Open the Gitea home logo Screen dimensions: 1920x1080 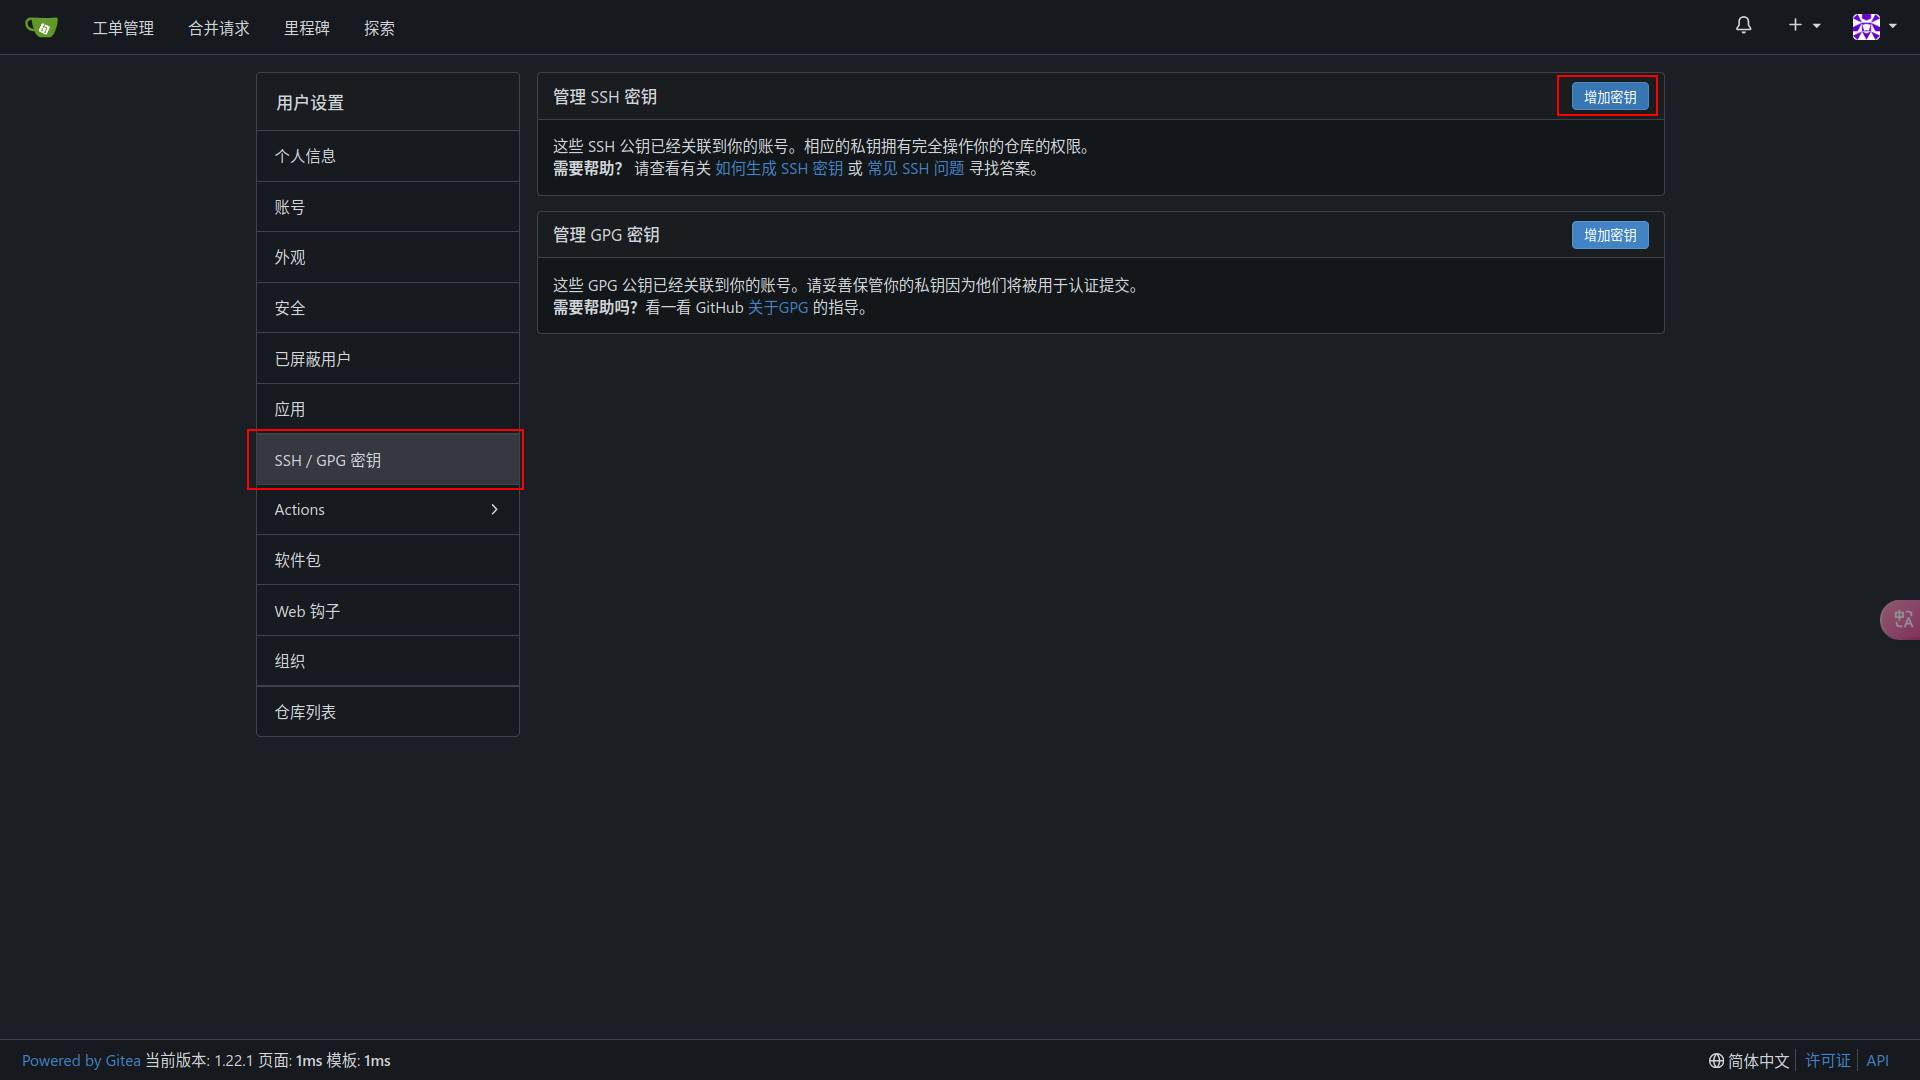click(x=41, y=27)
